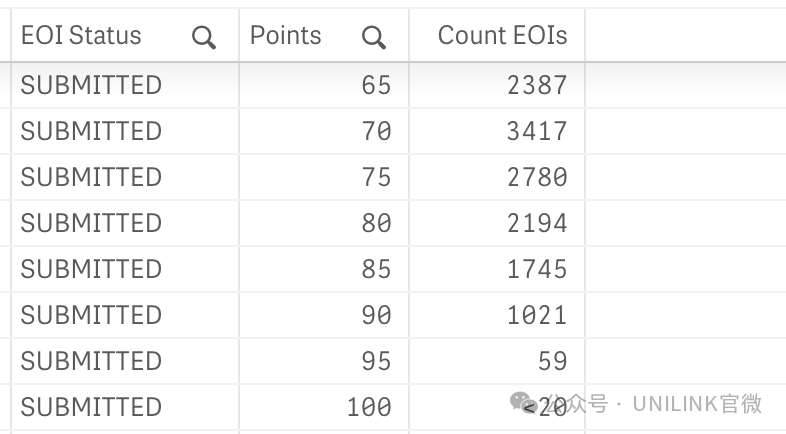Select the Points value 100
Image resolution: width=786 pixels, height=434 pixels.
pos(369,407)
